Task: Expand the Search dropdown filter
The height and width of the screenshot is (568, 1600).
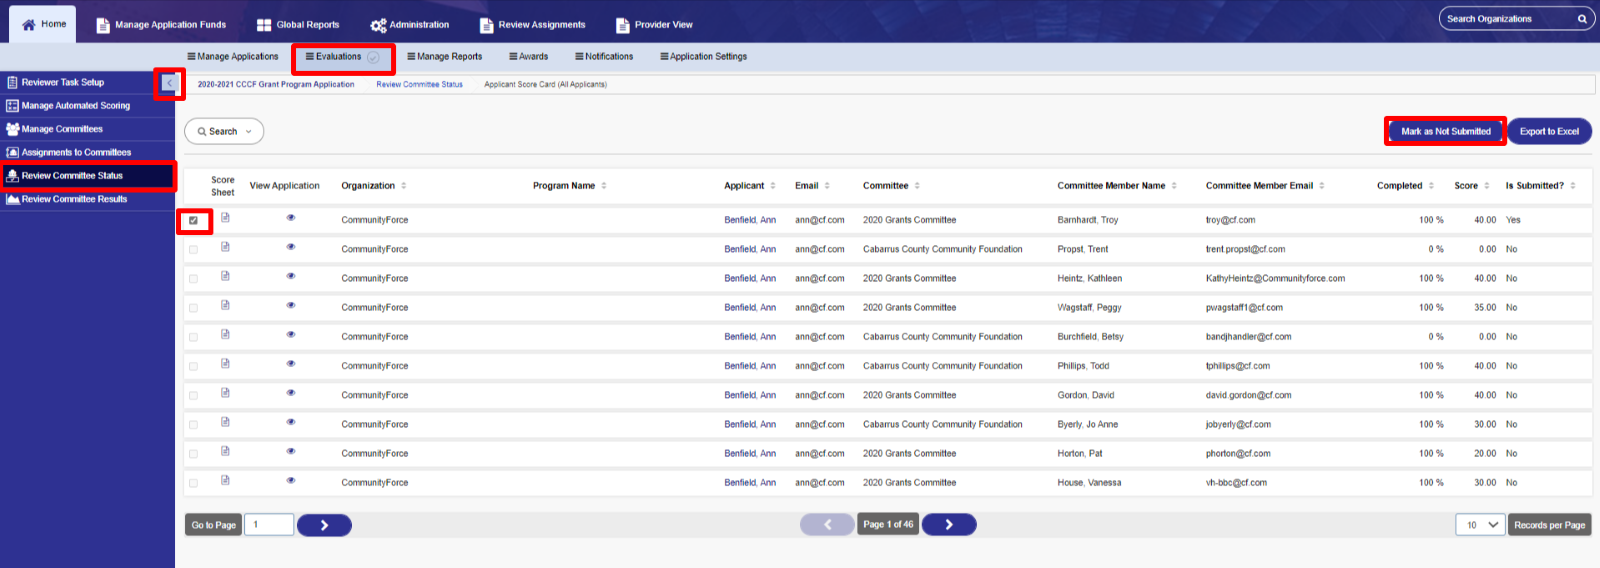Action: click(x=224, y=131)
